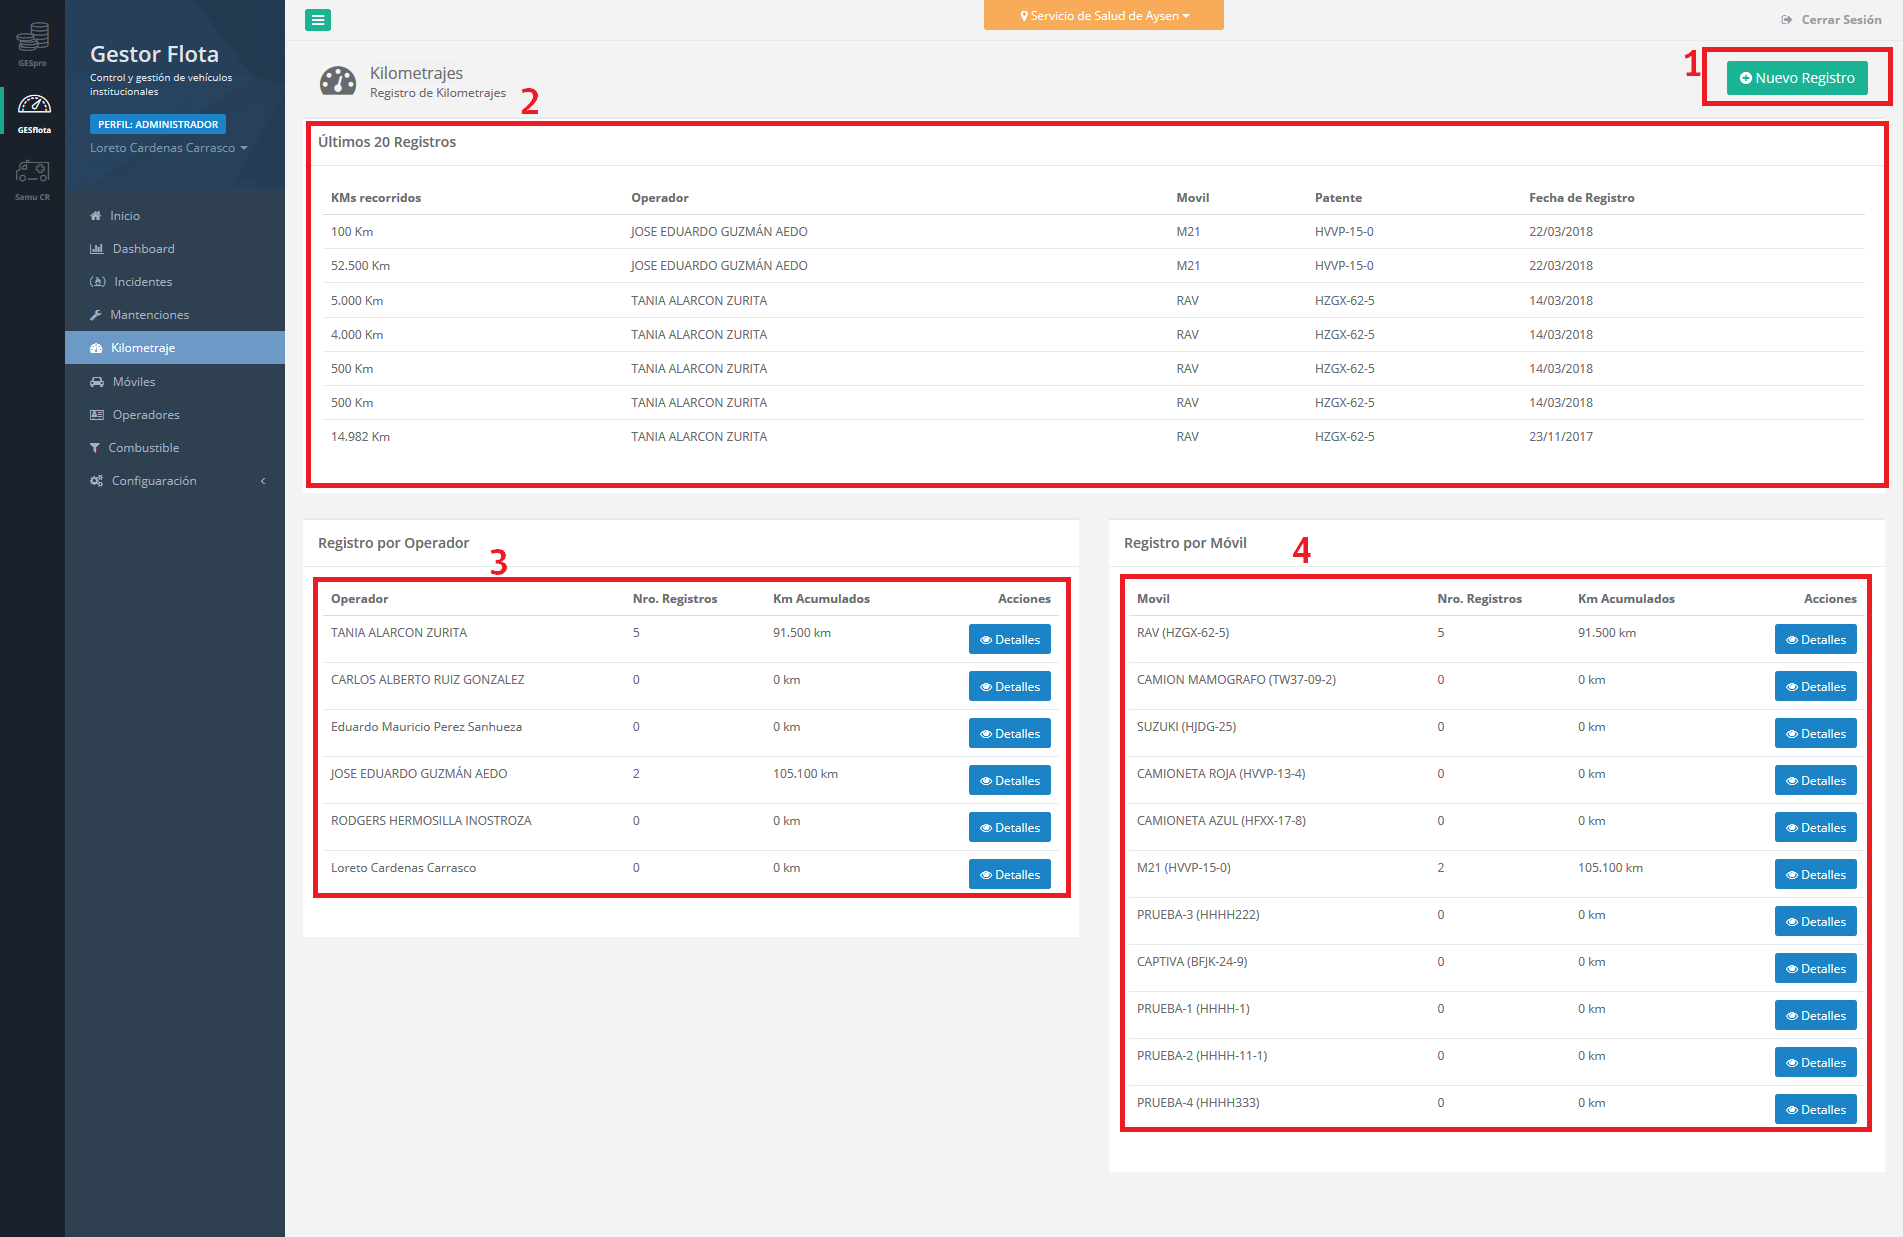Select the GESflota speedometer icon

[33, 107]
